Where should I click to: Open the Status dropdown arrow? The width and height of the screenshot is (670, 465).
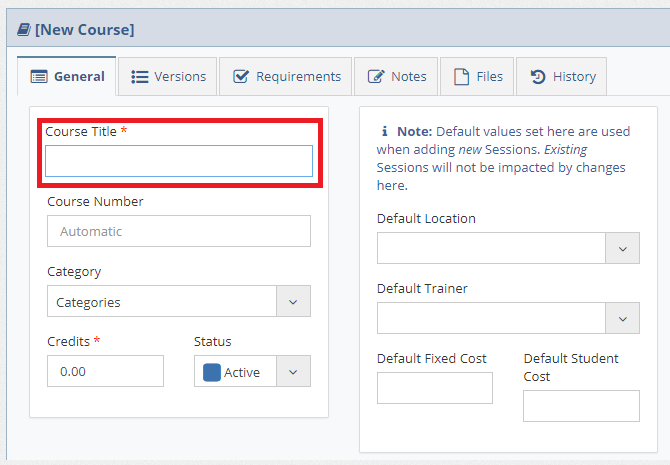pyautogui.click(x=293, y=371)
